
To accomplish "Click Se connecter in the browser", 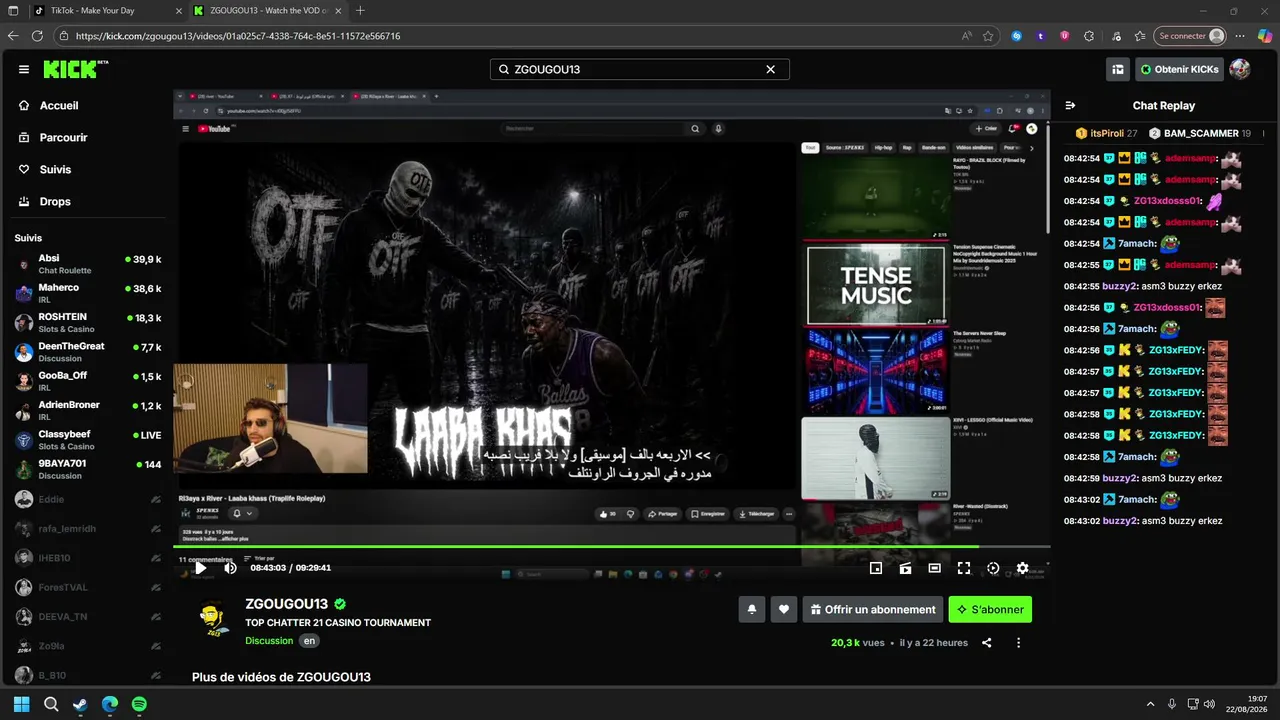I will [x=1190, y=36].
